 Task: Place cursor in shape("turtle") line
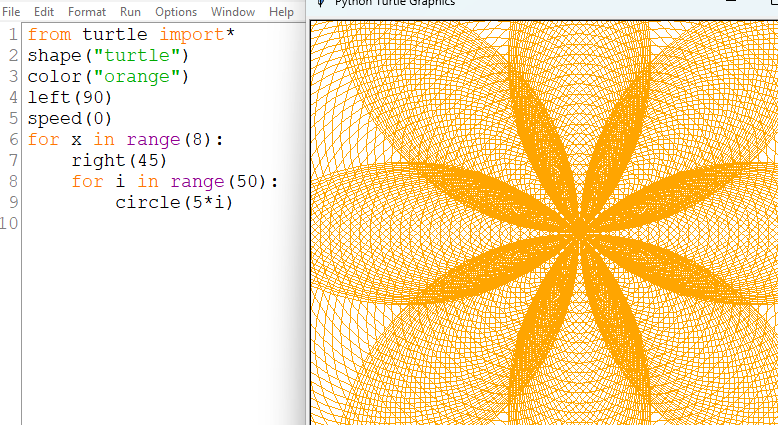click(109, 56)
